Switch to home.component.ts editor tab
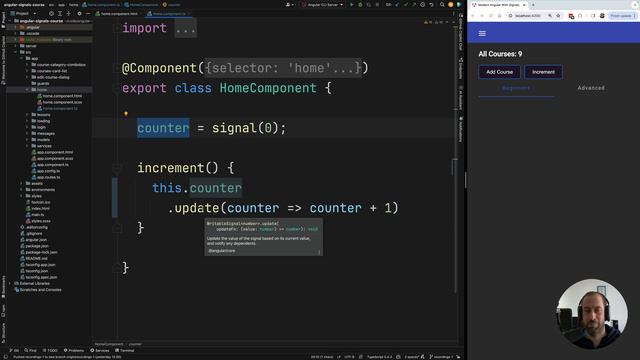 [x=169, y=13]
